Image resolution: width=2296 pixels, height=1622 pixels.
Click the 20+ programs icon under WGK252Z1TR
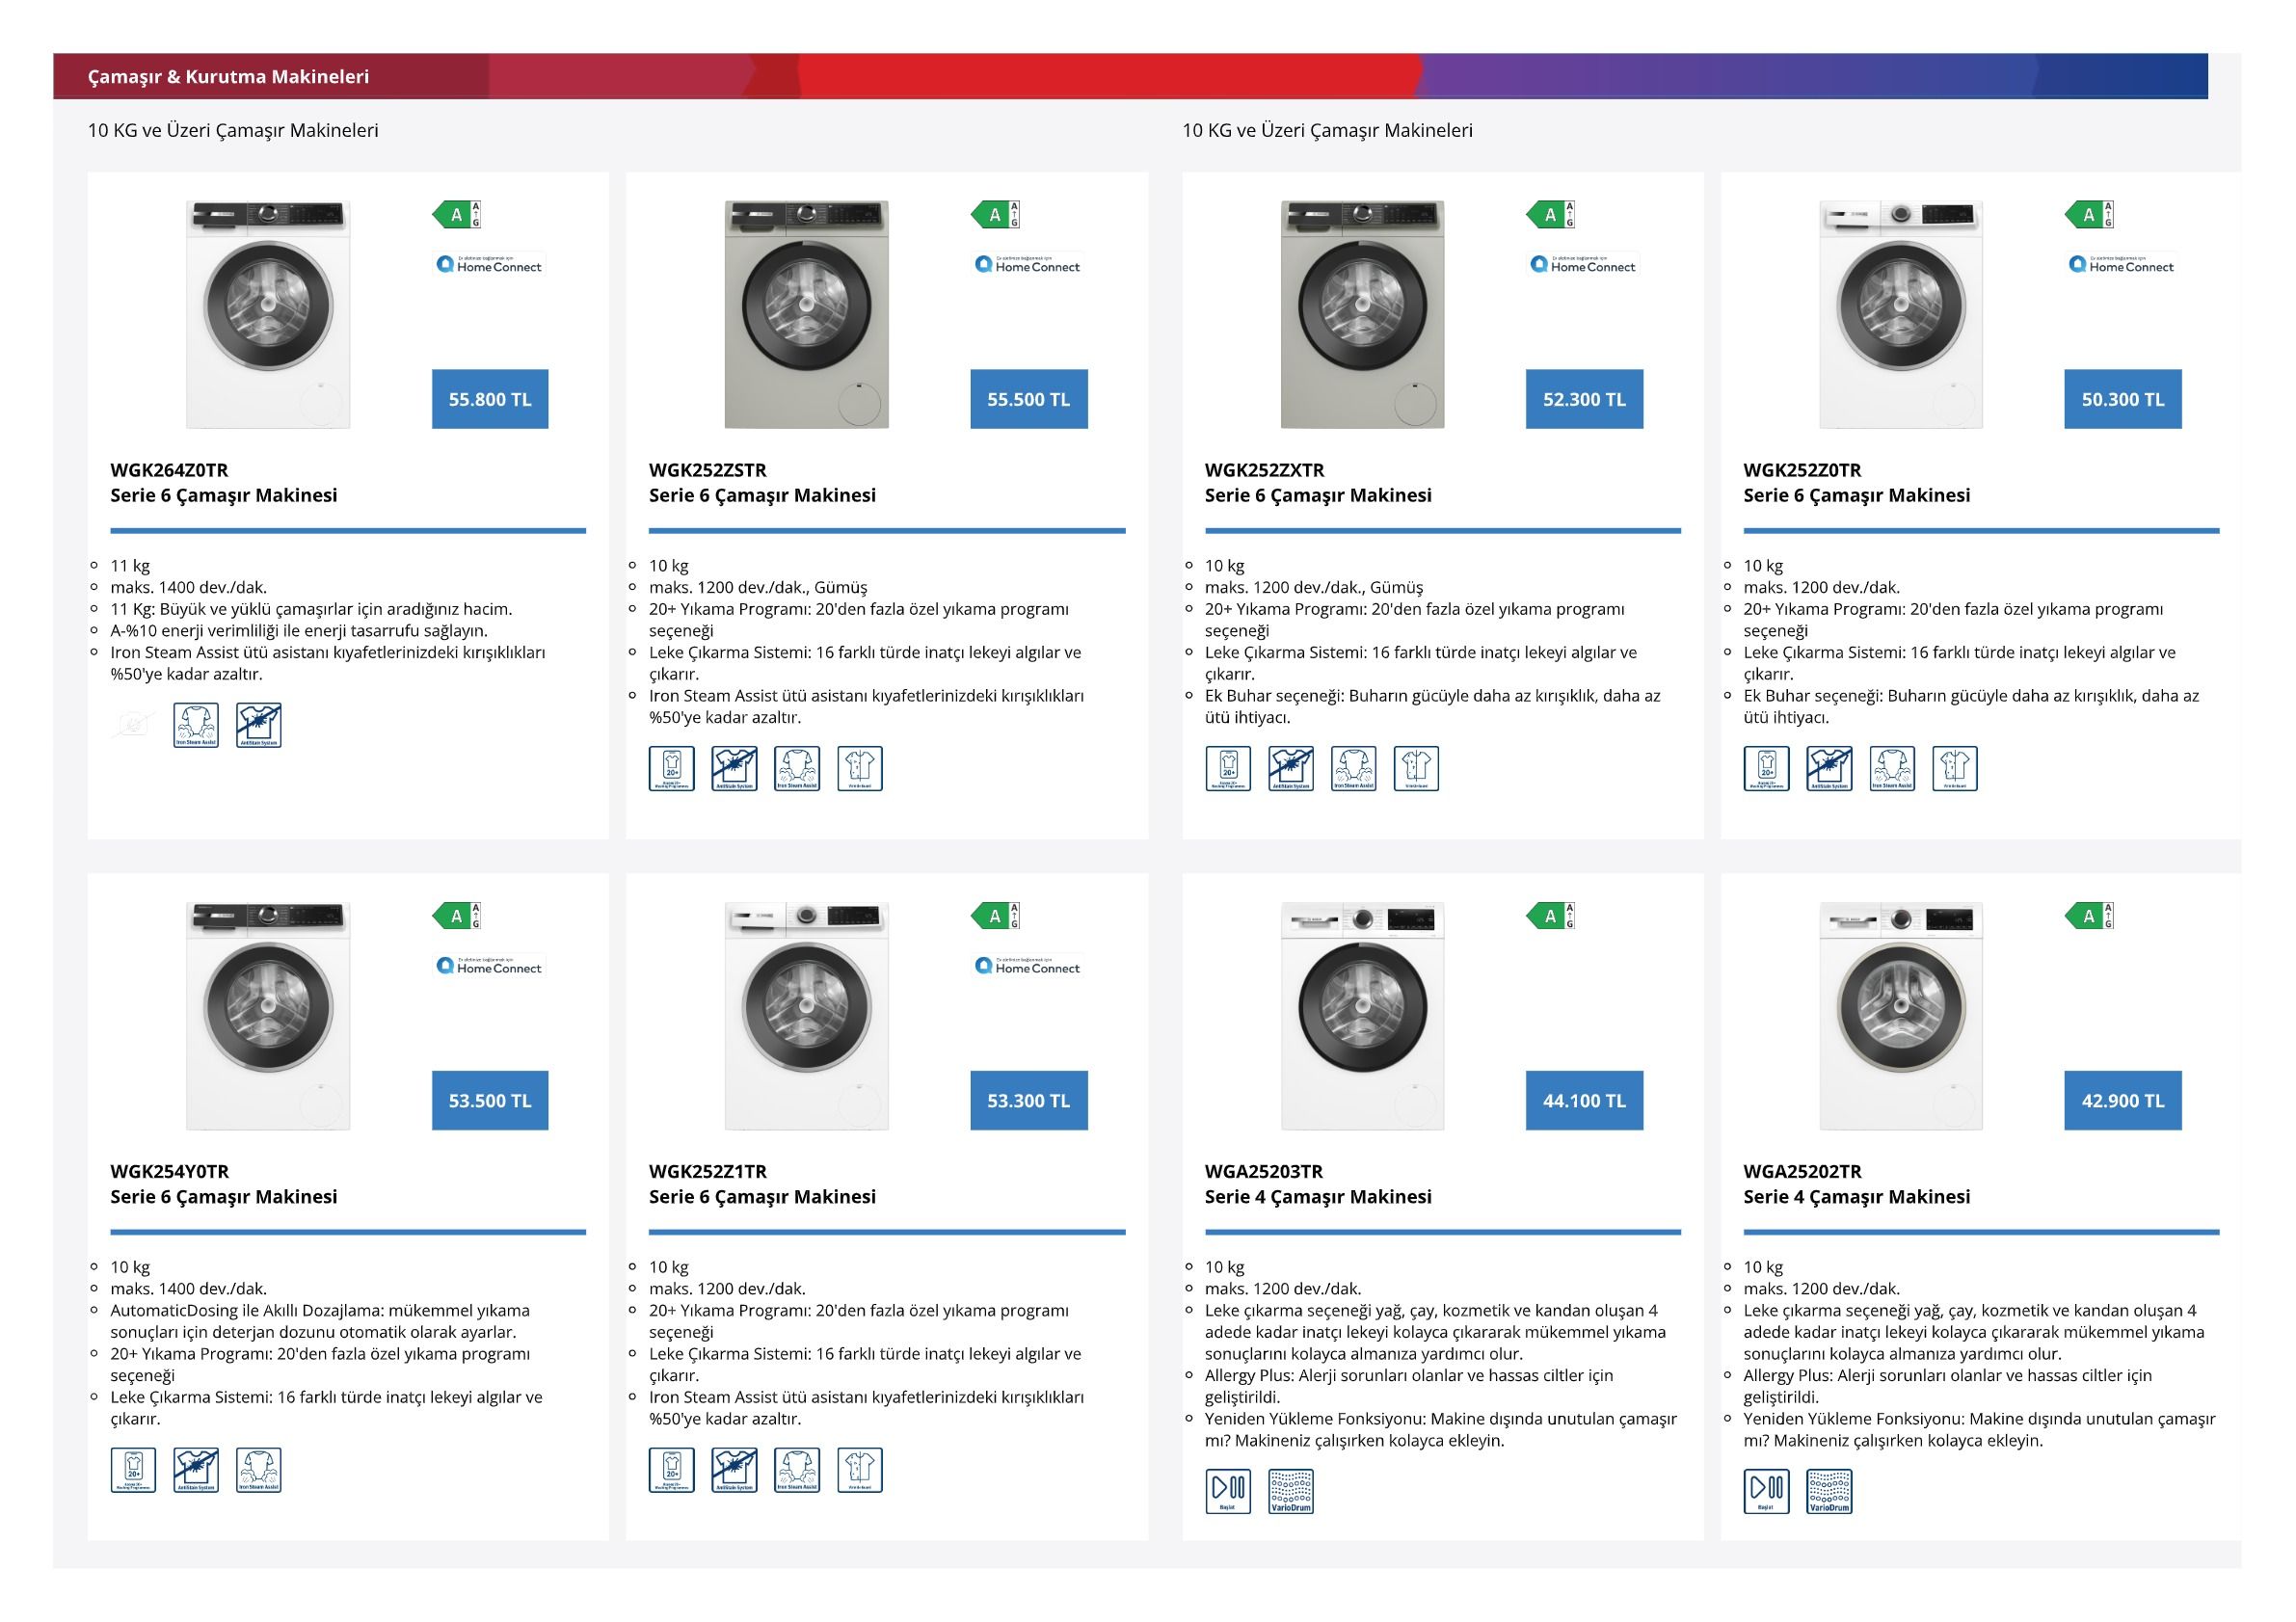[x=672, y=1470]
